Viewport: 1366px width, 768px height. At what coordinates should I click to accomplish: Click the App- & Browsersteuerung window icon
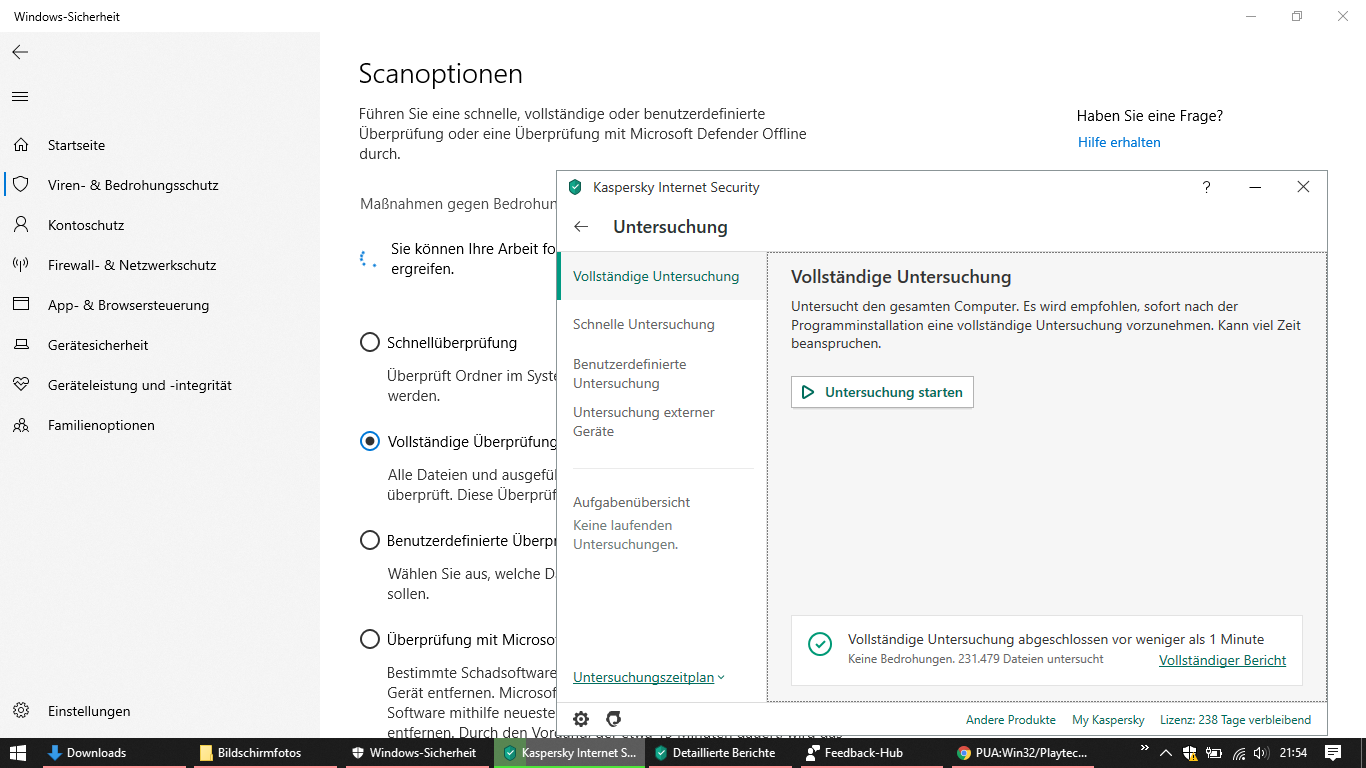21,305
